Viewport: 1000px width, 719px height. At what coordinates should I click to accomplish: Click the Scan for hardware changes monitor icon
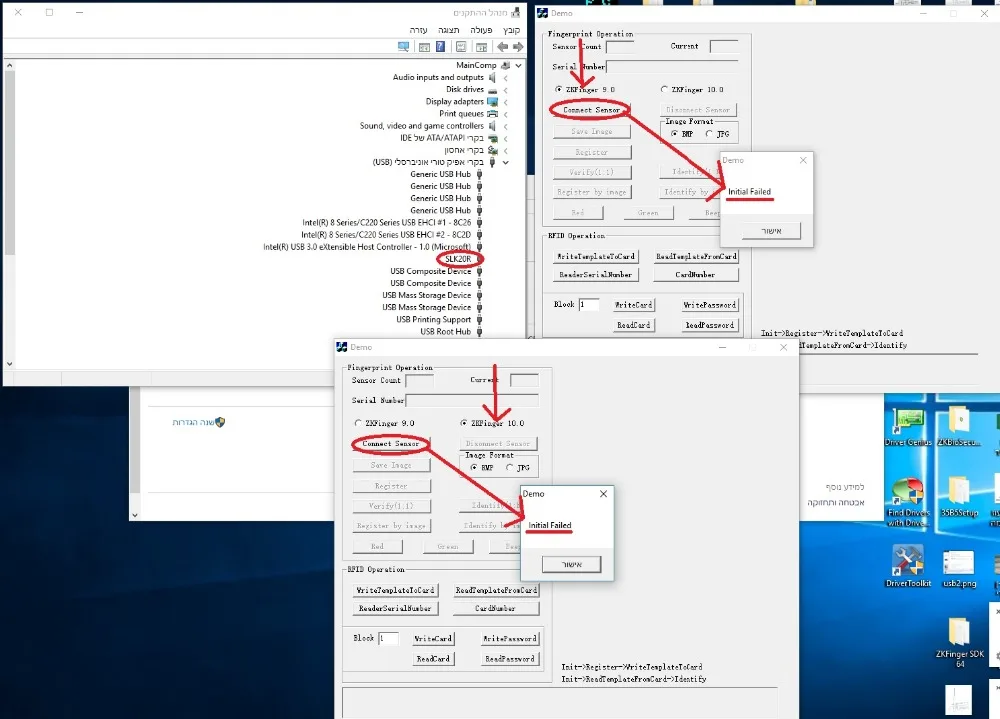click(403, 47)
